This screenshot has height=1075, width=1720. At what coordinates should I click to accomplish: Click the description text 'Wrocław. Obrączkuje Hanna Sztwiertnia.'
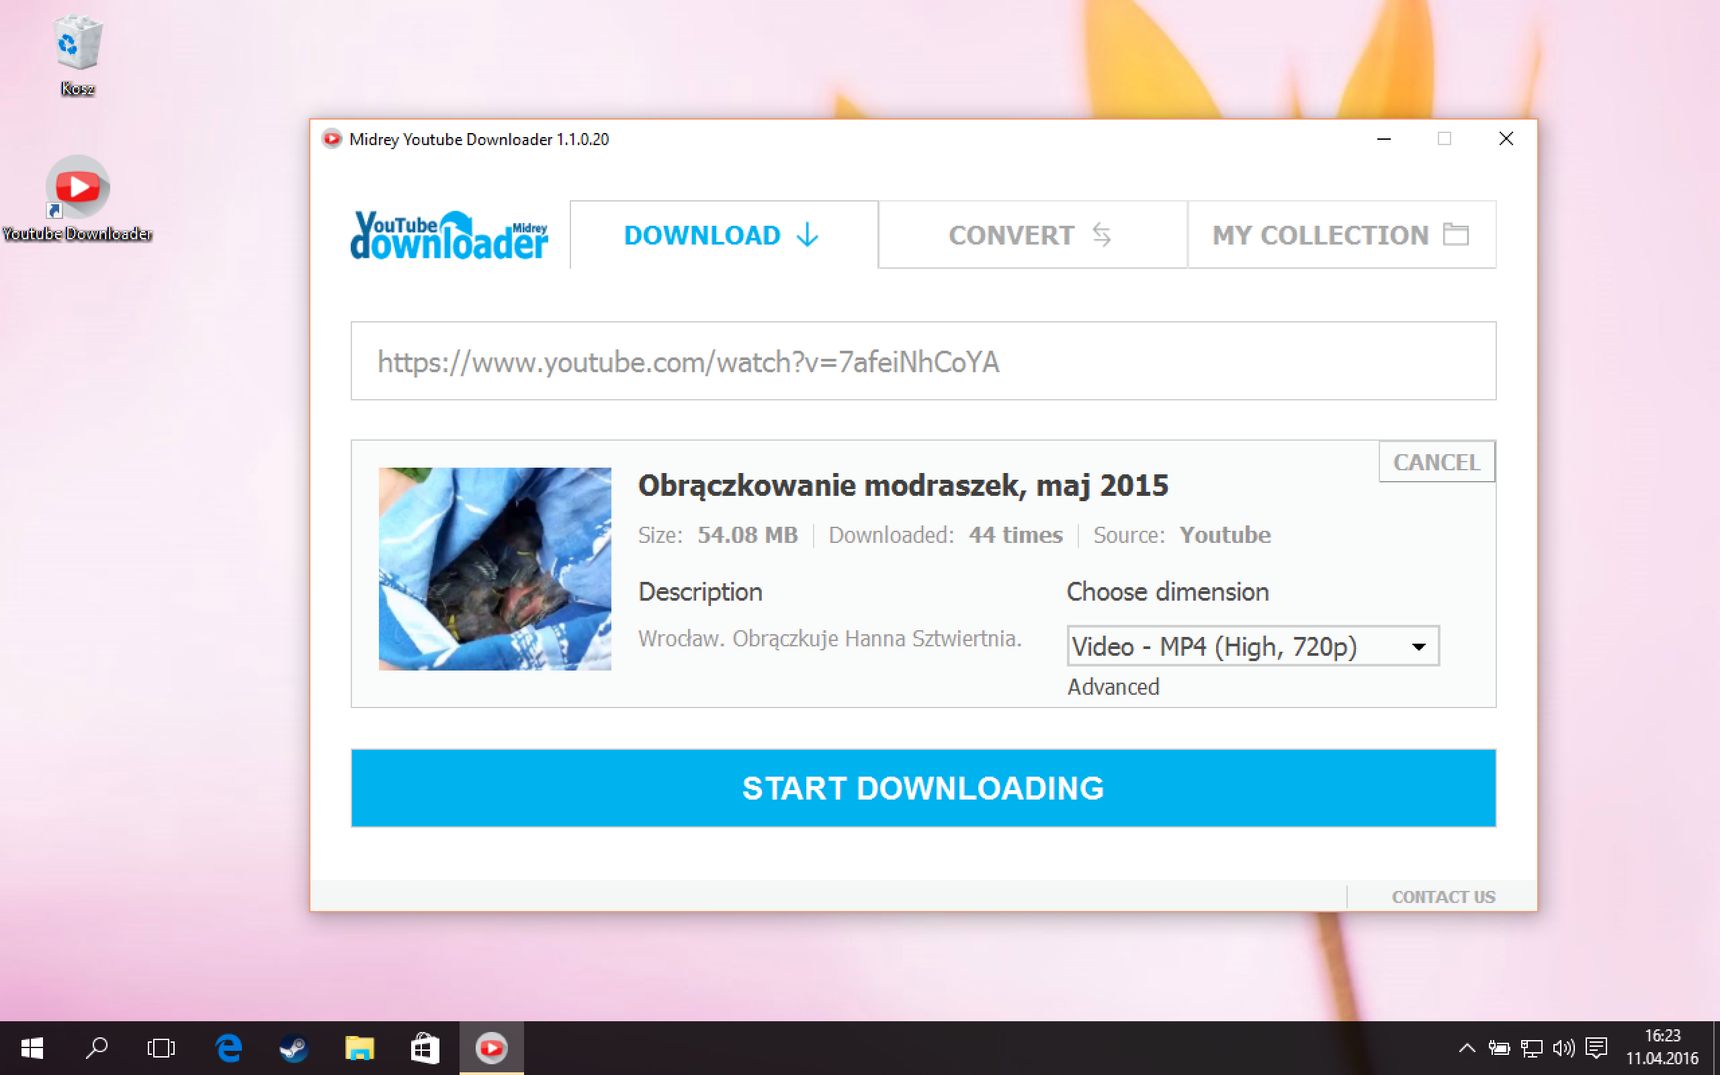click(x=830, y=639)
